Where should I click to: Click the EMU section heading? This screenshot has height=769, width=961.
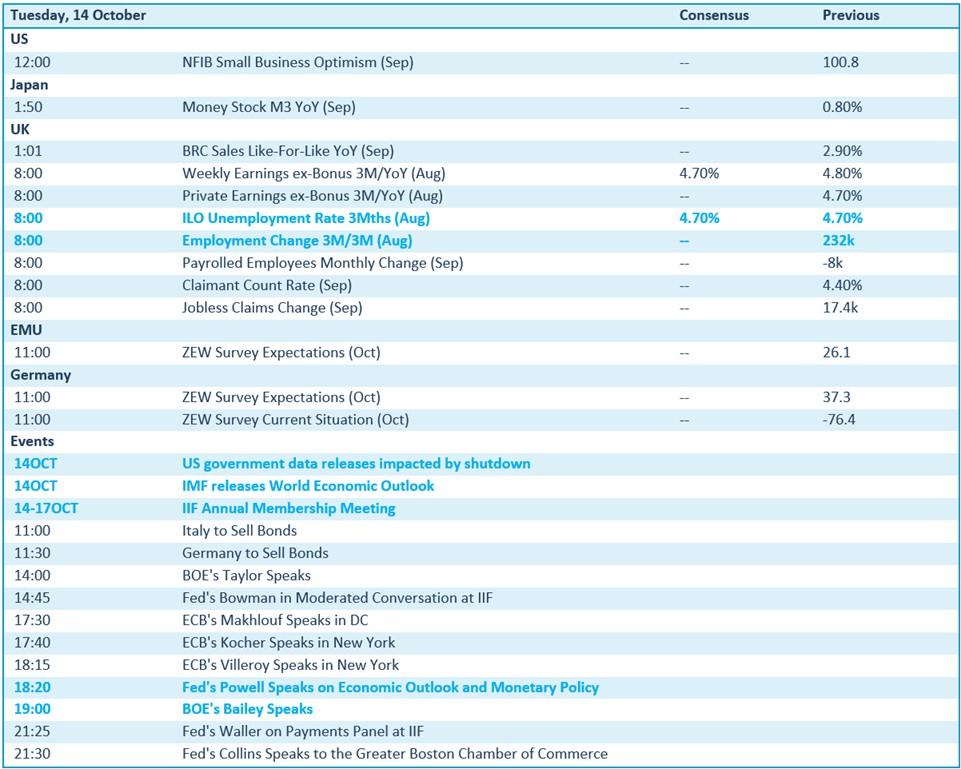[x=26, y=330]
